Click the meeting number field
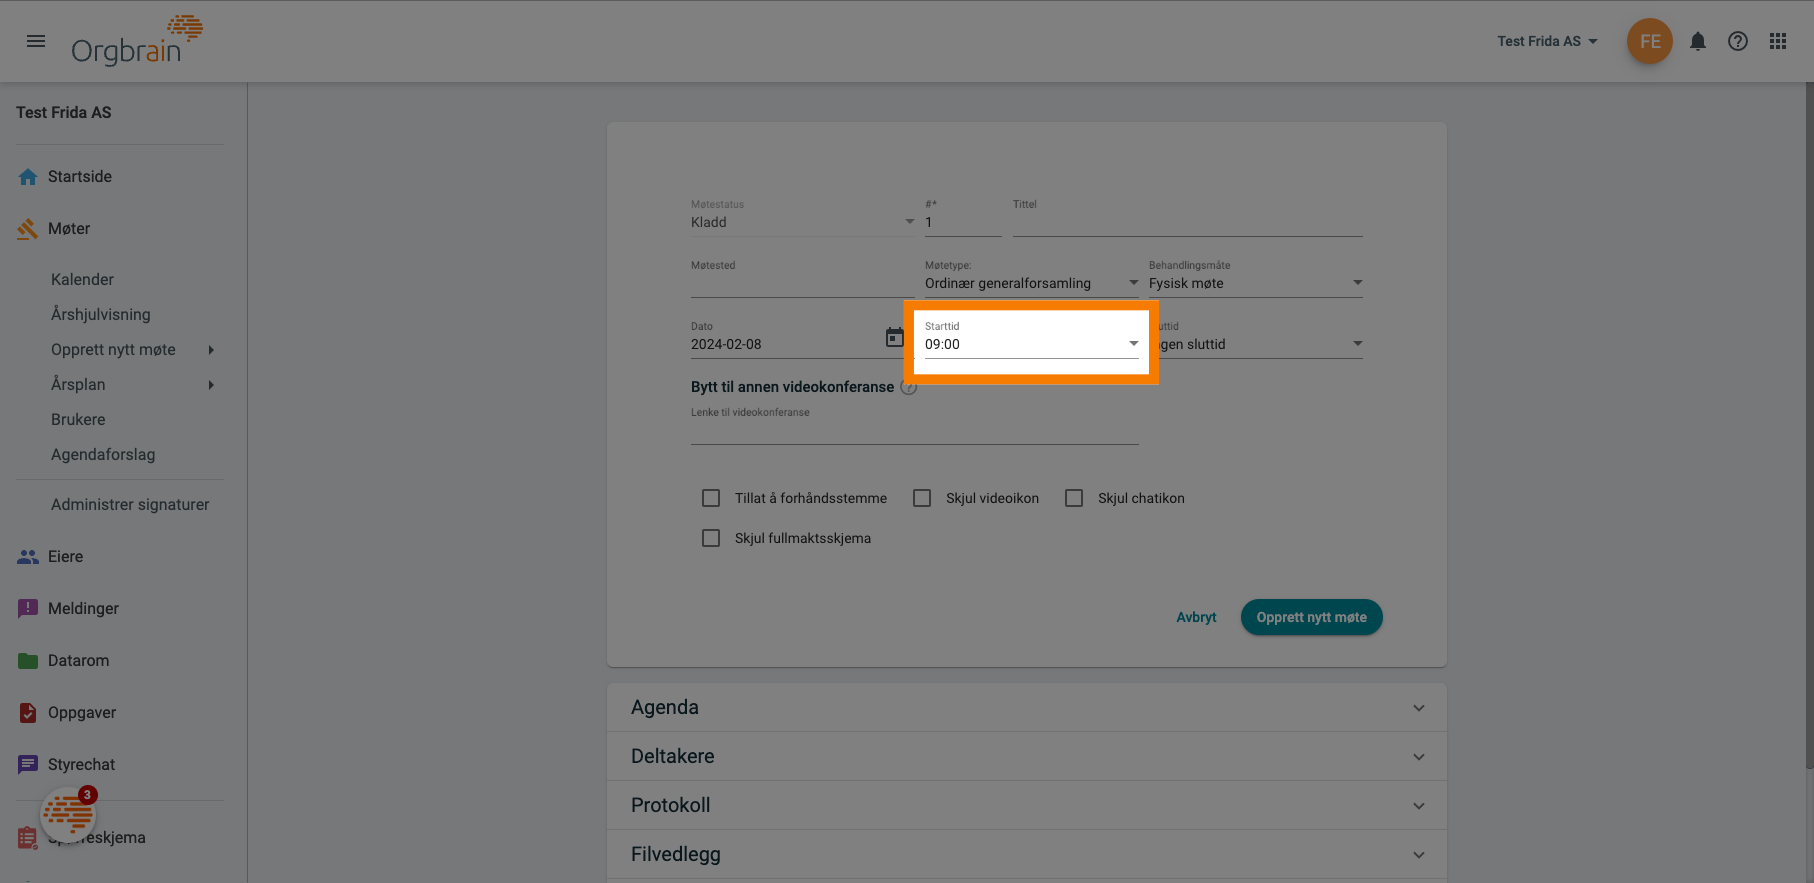 pyautogui.click(x=963, y=222)
